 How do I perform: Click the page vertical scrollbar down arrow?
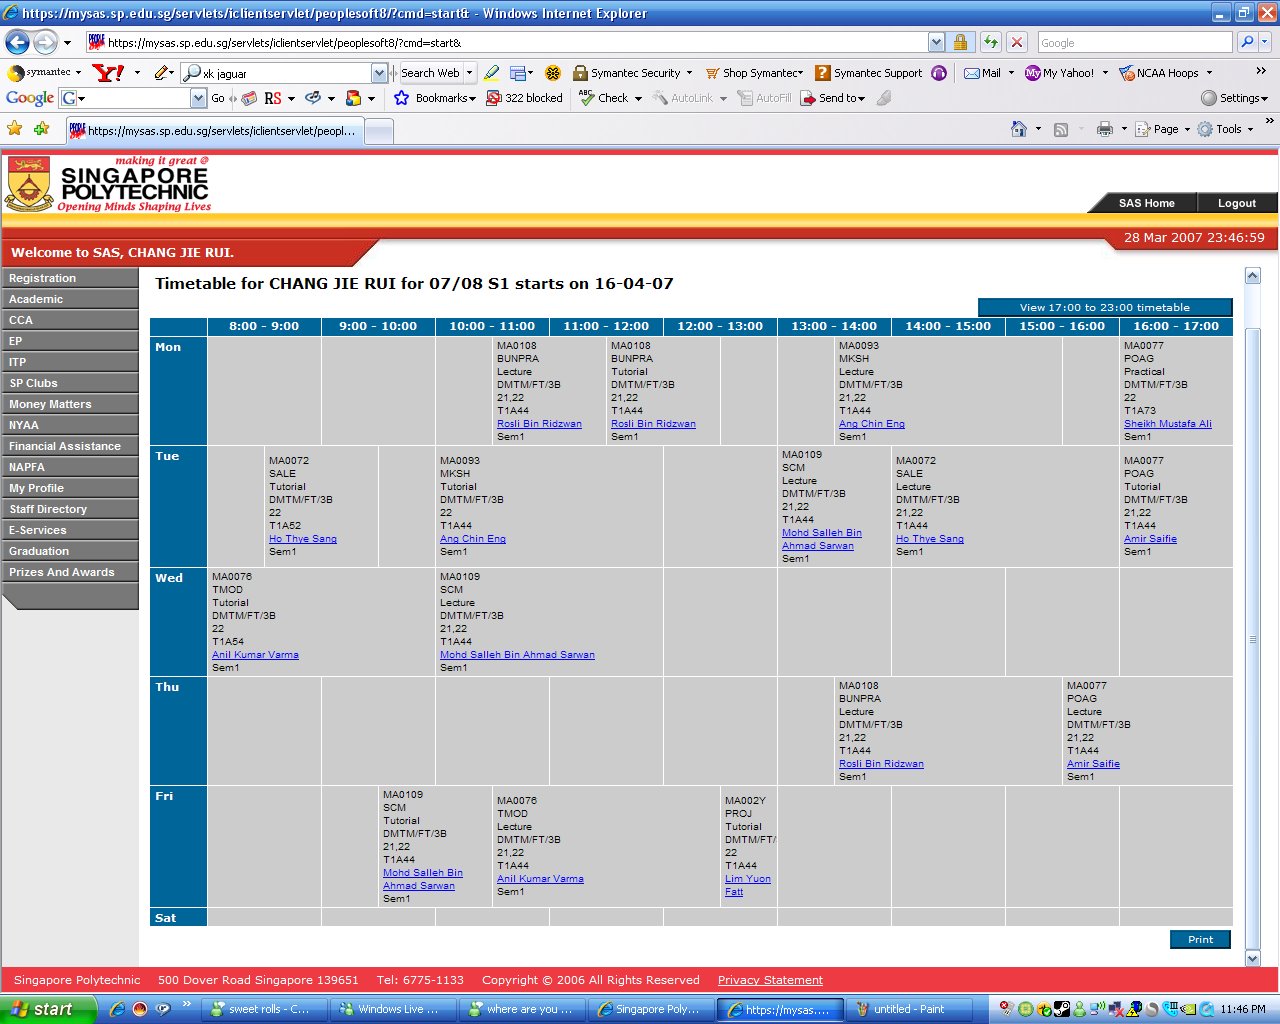pos(1252,958)
